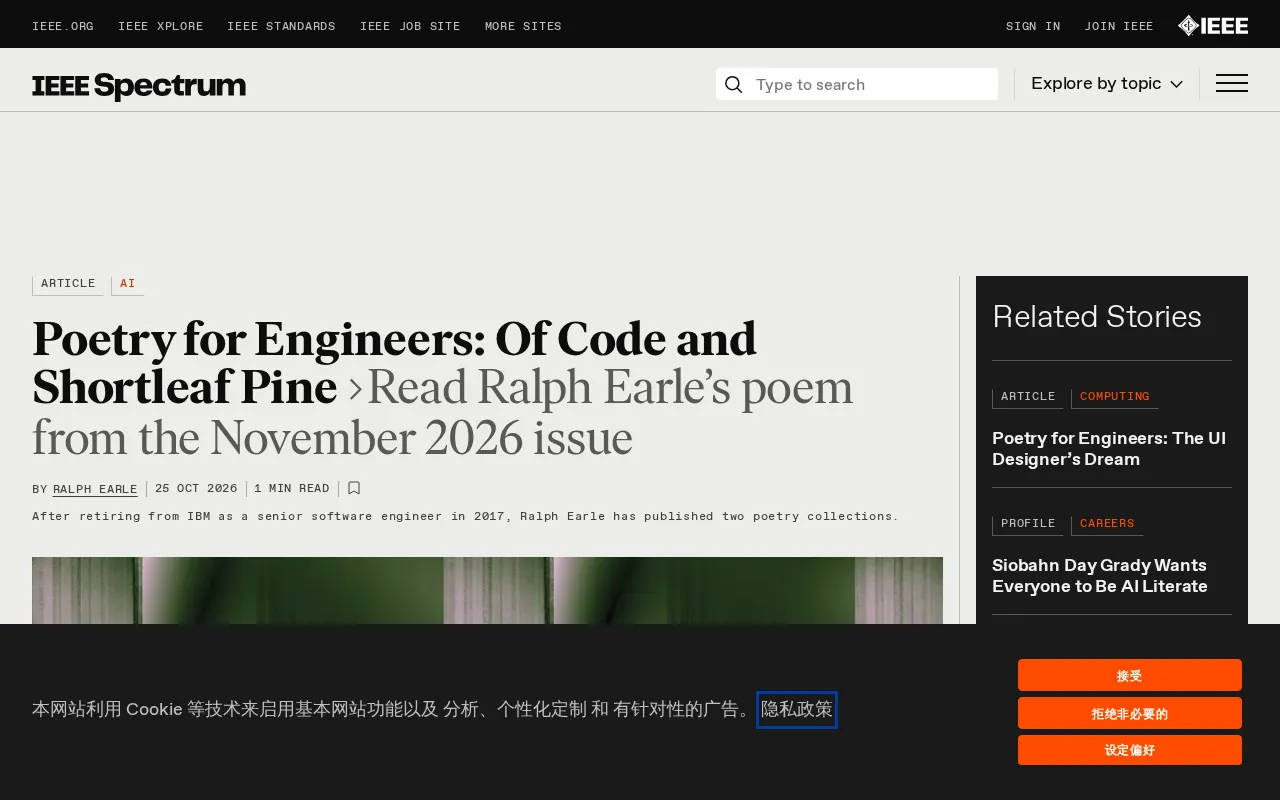Screen dimensions: 1280x800
Task: Accept cookies with the 接受 button
Action: pyautogui.click(x=1130, y=675)
